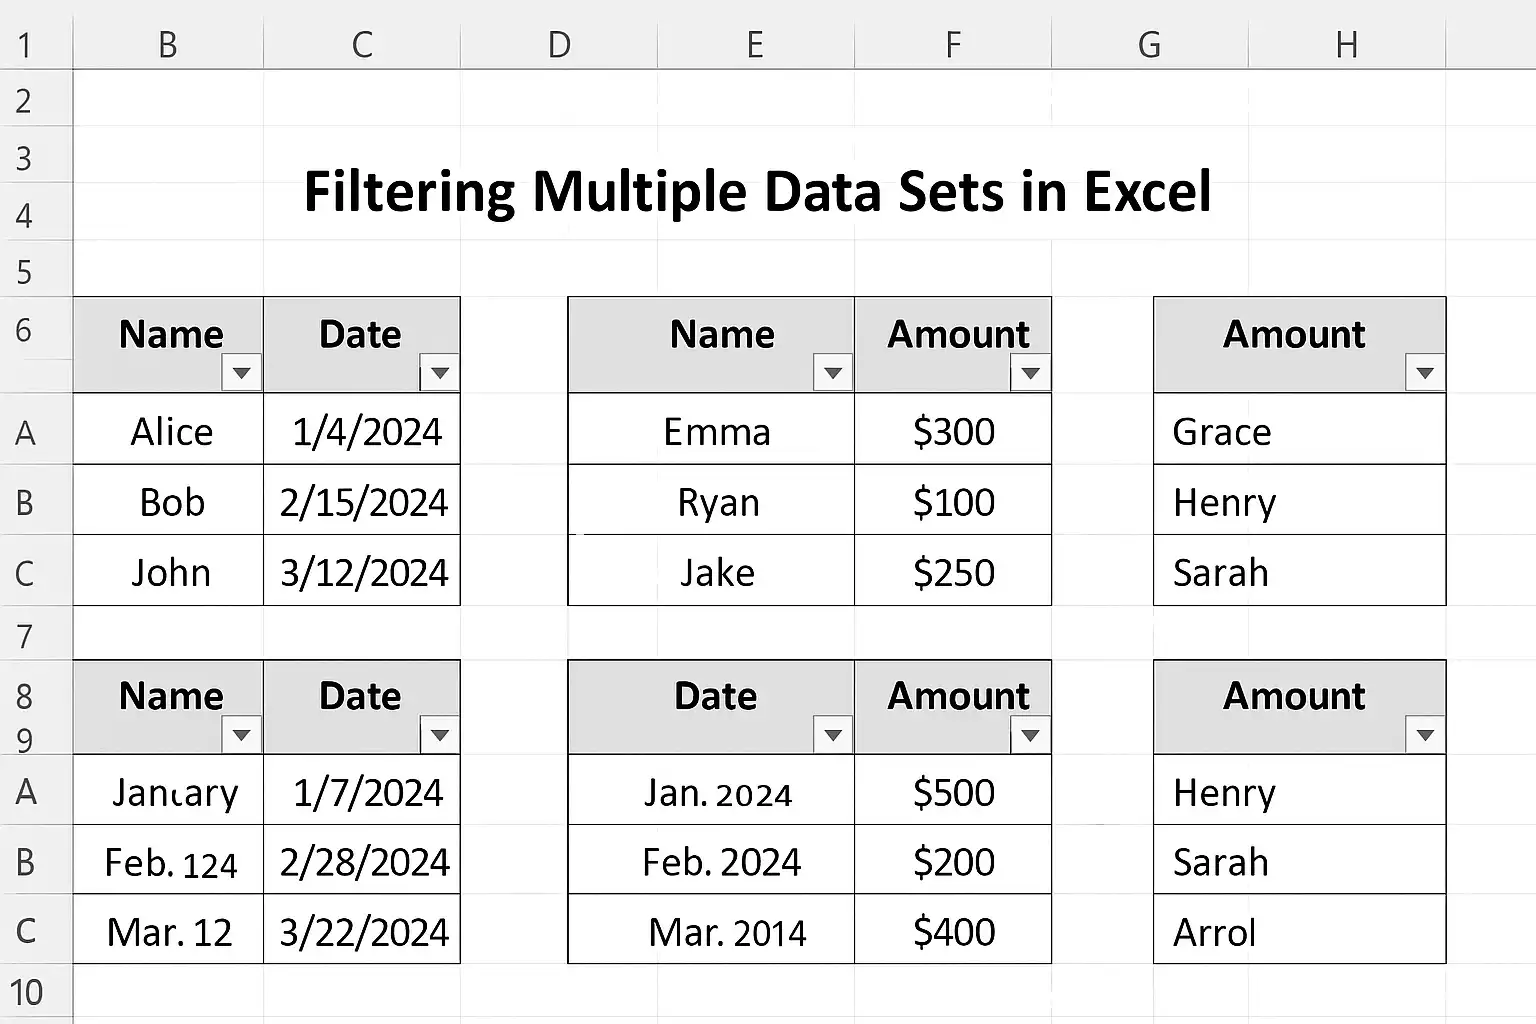Expand the Amount filter arrow above $300
The width and height of the screenshot is (1536, 1024).
click(x=1030, y=373)
